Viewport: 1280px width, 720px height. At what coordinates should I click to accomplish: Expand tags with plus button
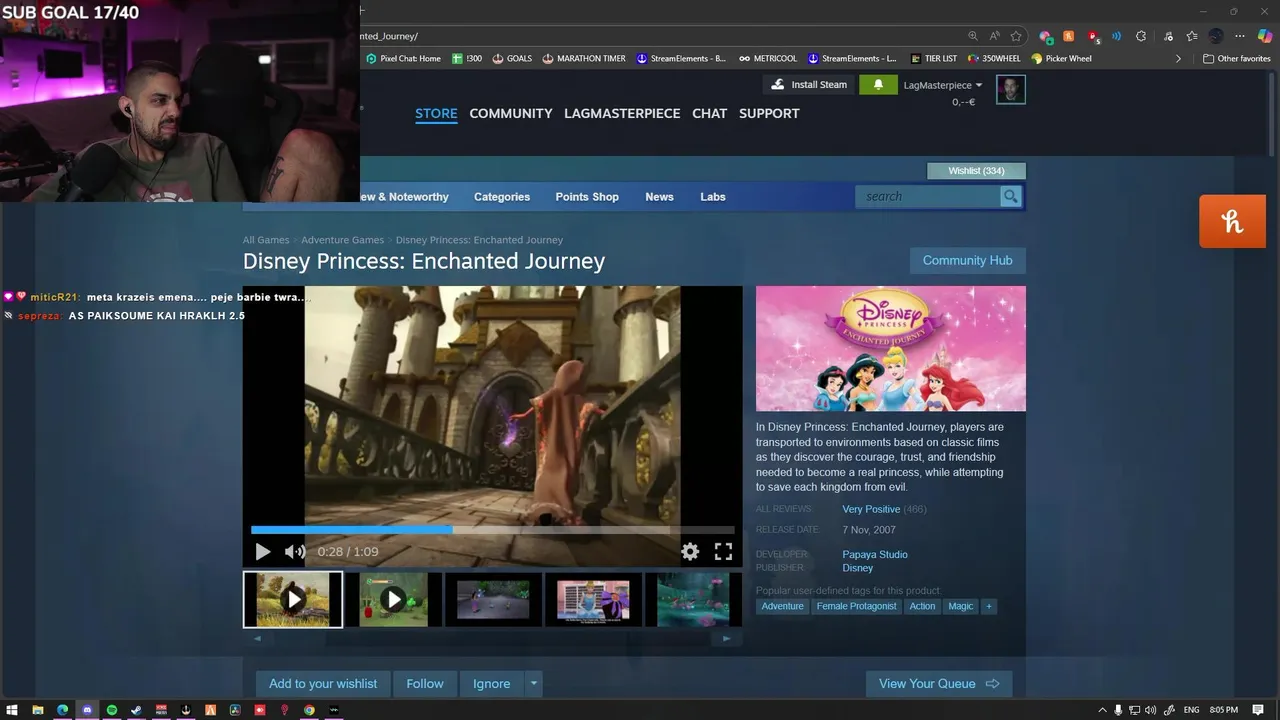coord(989,606)
